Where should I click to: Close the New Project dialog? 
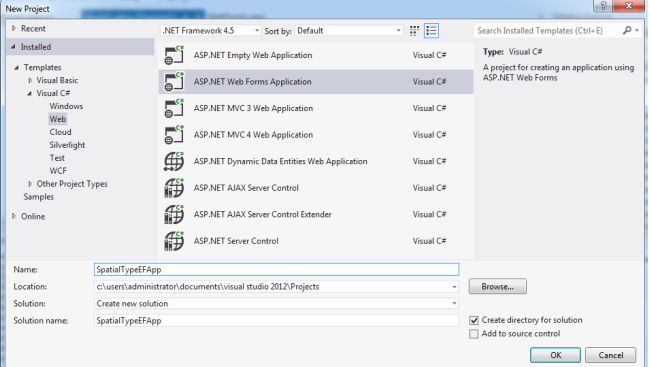pos(628,6)
